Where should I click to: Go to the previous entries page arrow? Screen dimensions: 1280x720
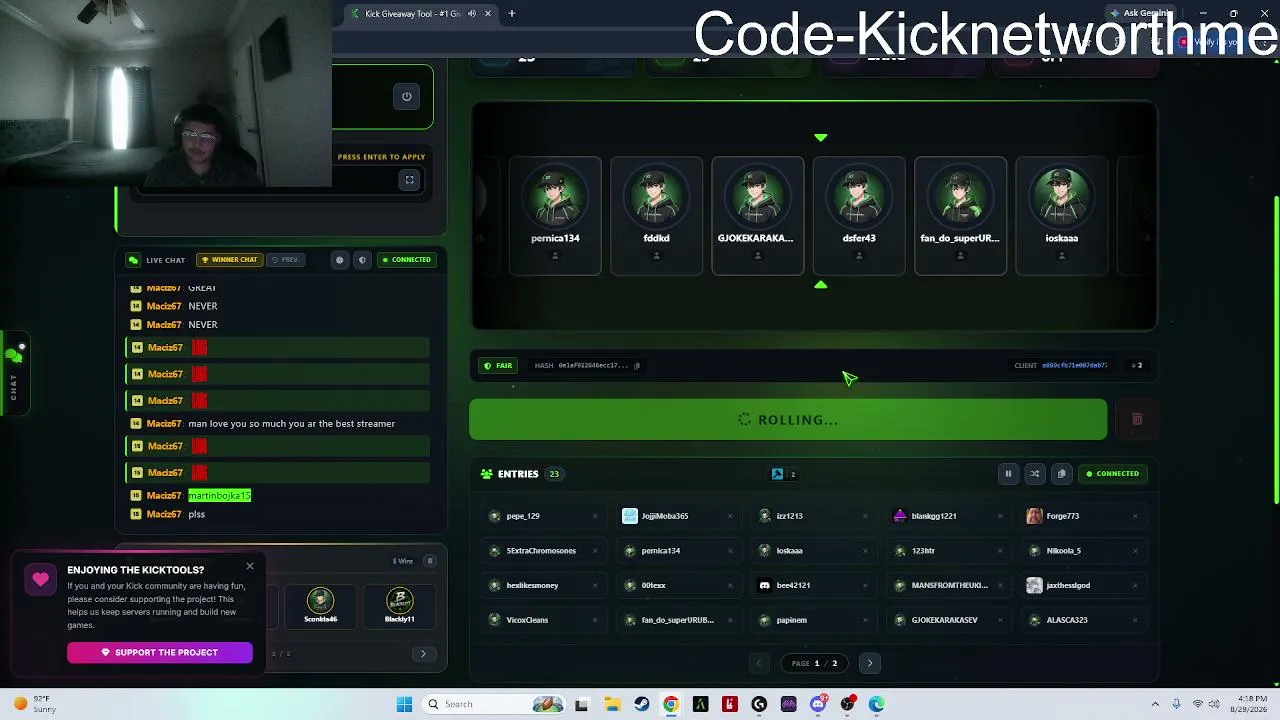[758, 663]
